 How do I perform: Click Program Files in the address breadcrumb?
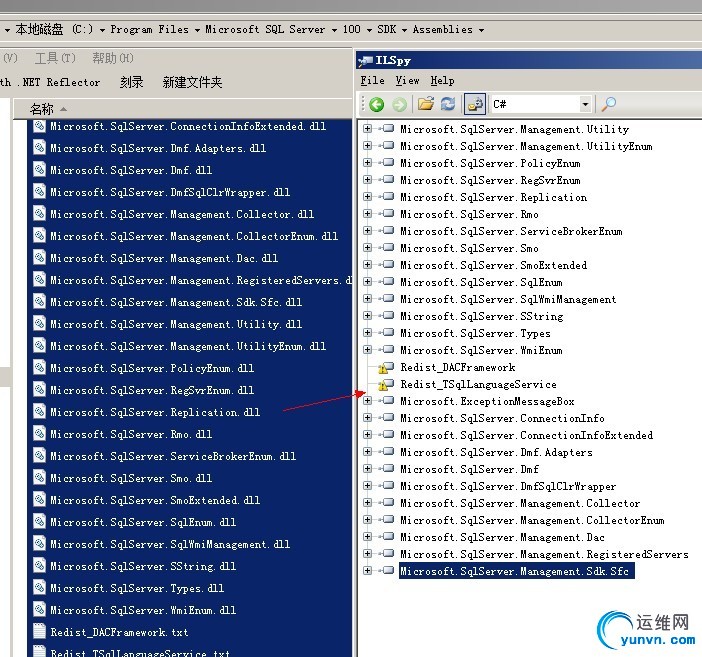pos(150,30)
